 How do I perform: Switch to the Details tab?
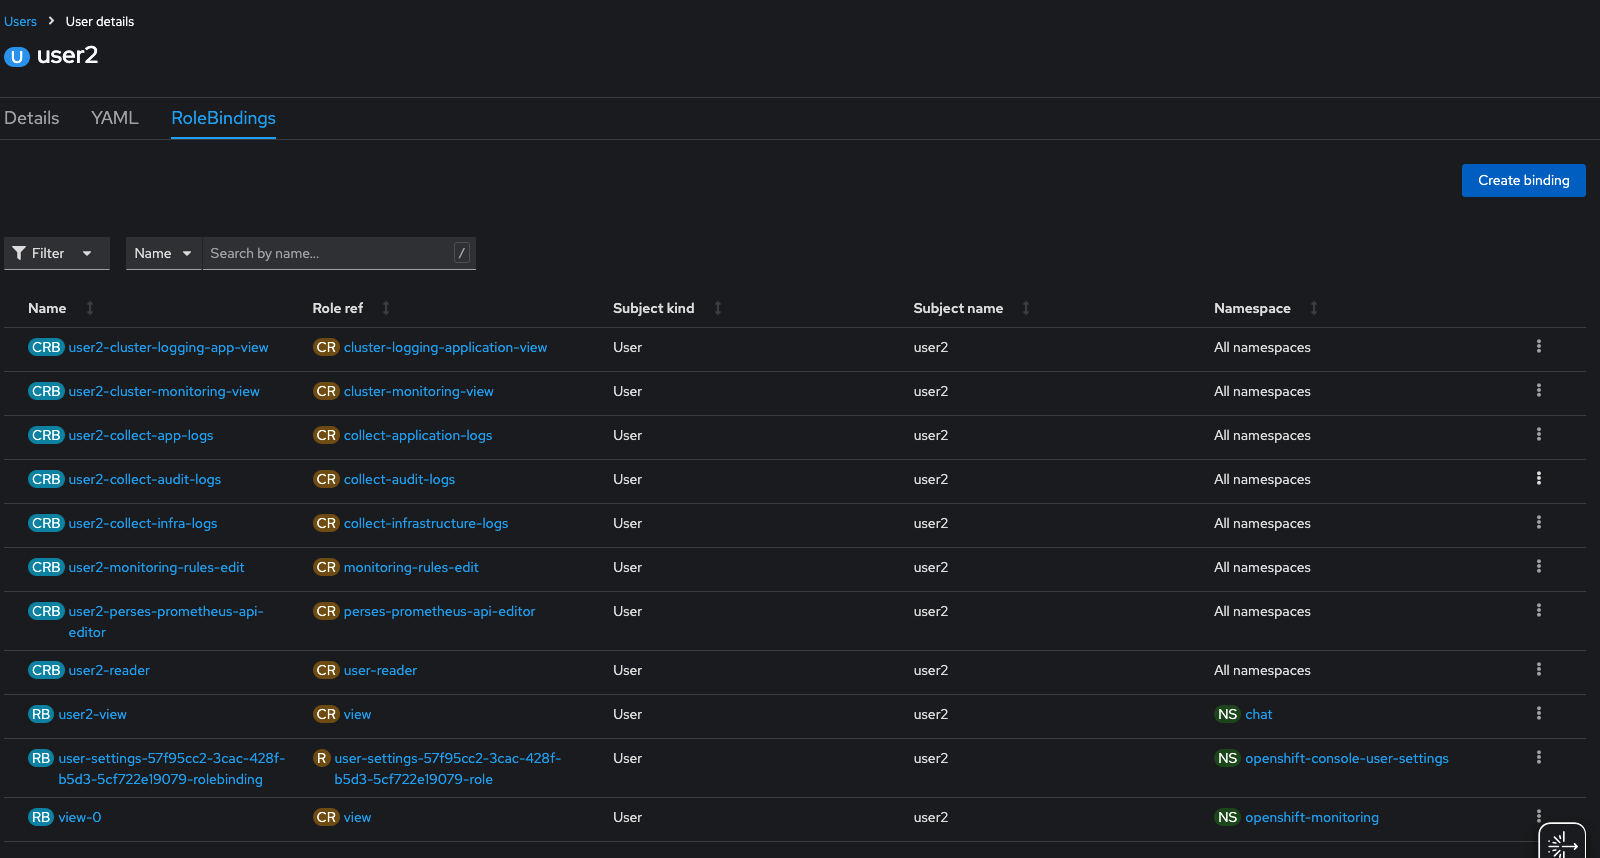tap(32, 118)
